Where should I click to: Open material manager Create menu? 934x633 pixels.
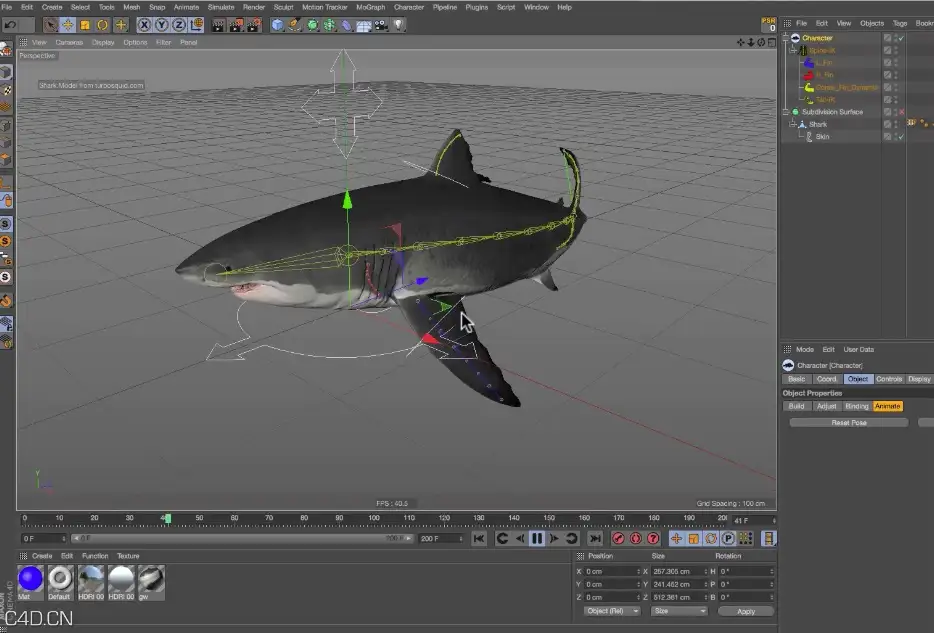(x=42, y=556)
